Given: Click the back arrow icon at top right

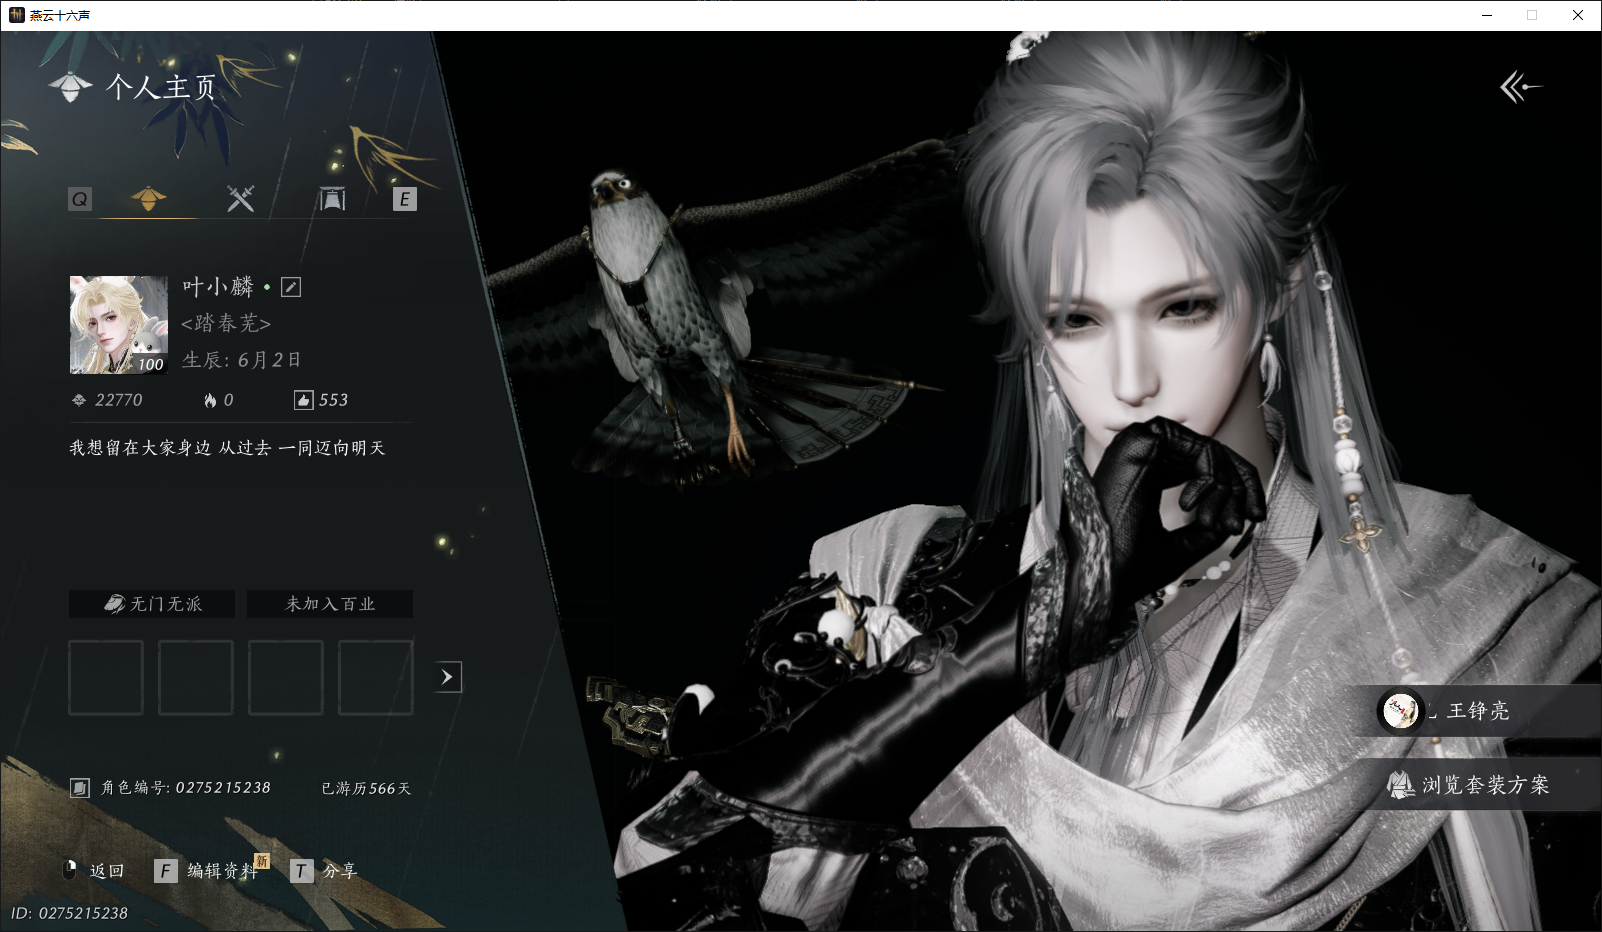Looking at the screenshot, I should click(x=1520, y=87).
